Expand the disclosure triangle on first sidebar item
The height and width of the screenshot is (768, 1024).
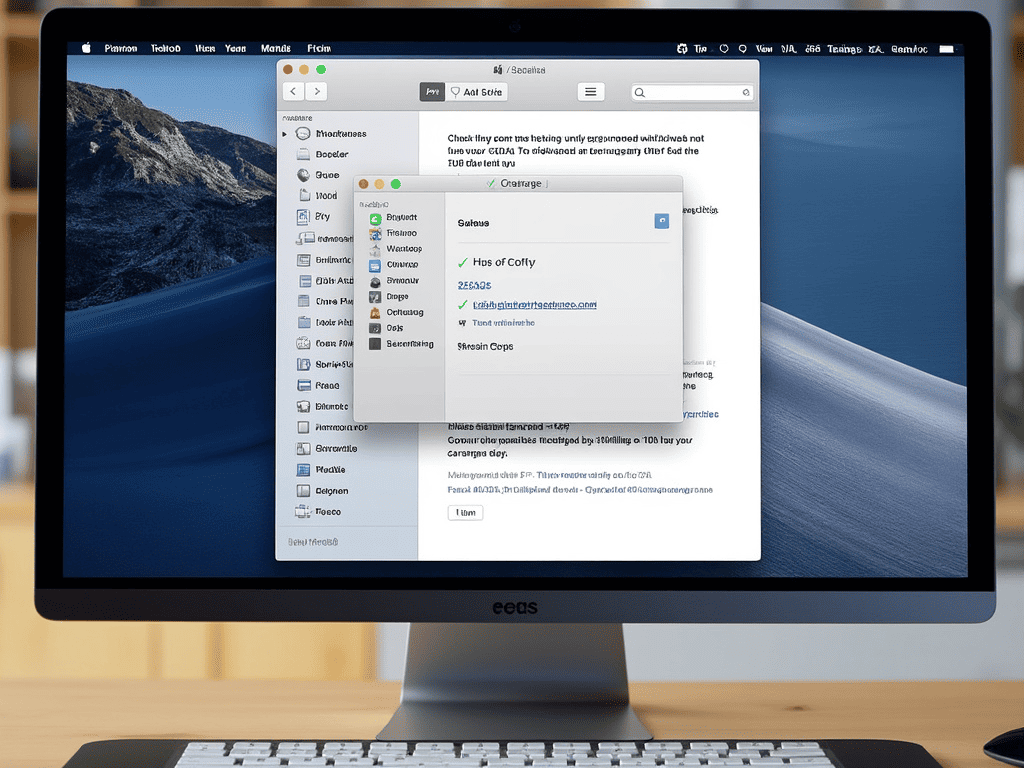tap(284, 134)
